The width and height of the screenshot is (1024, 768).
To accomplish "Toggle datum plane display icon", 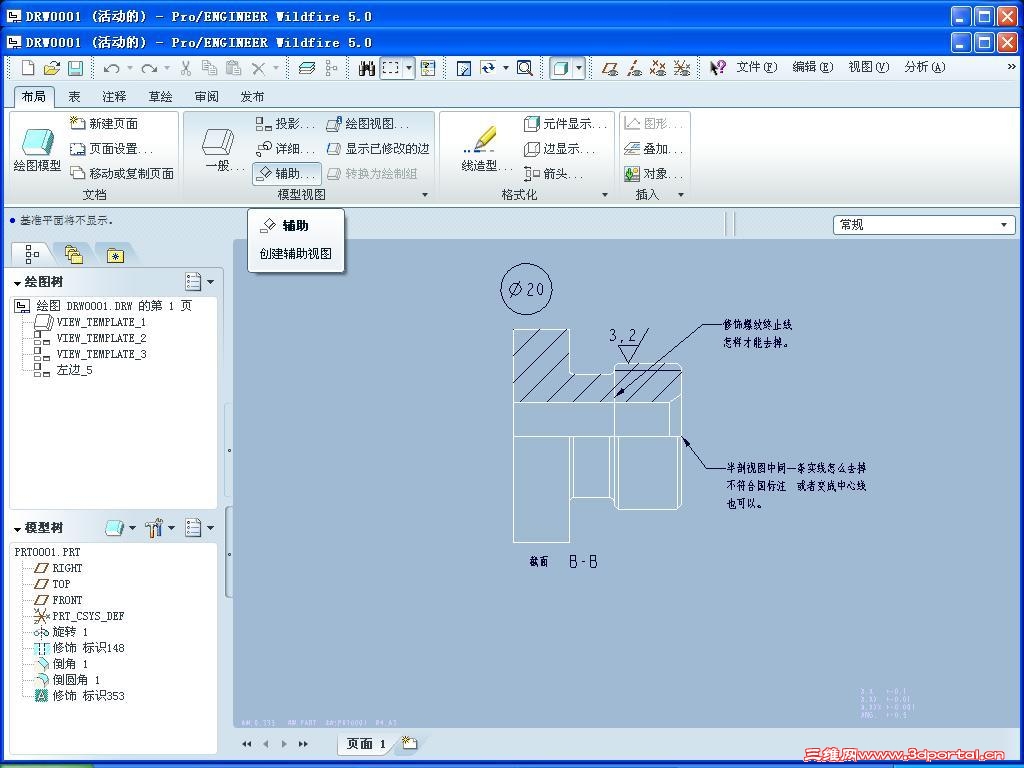I will pos(610,68).
